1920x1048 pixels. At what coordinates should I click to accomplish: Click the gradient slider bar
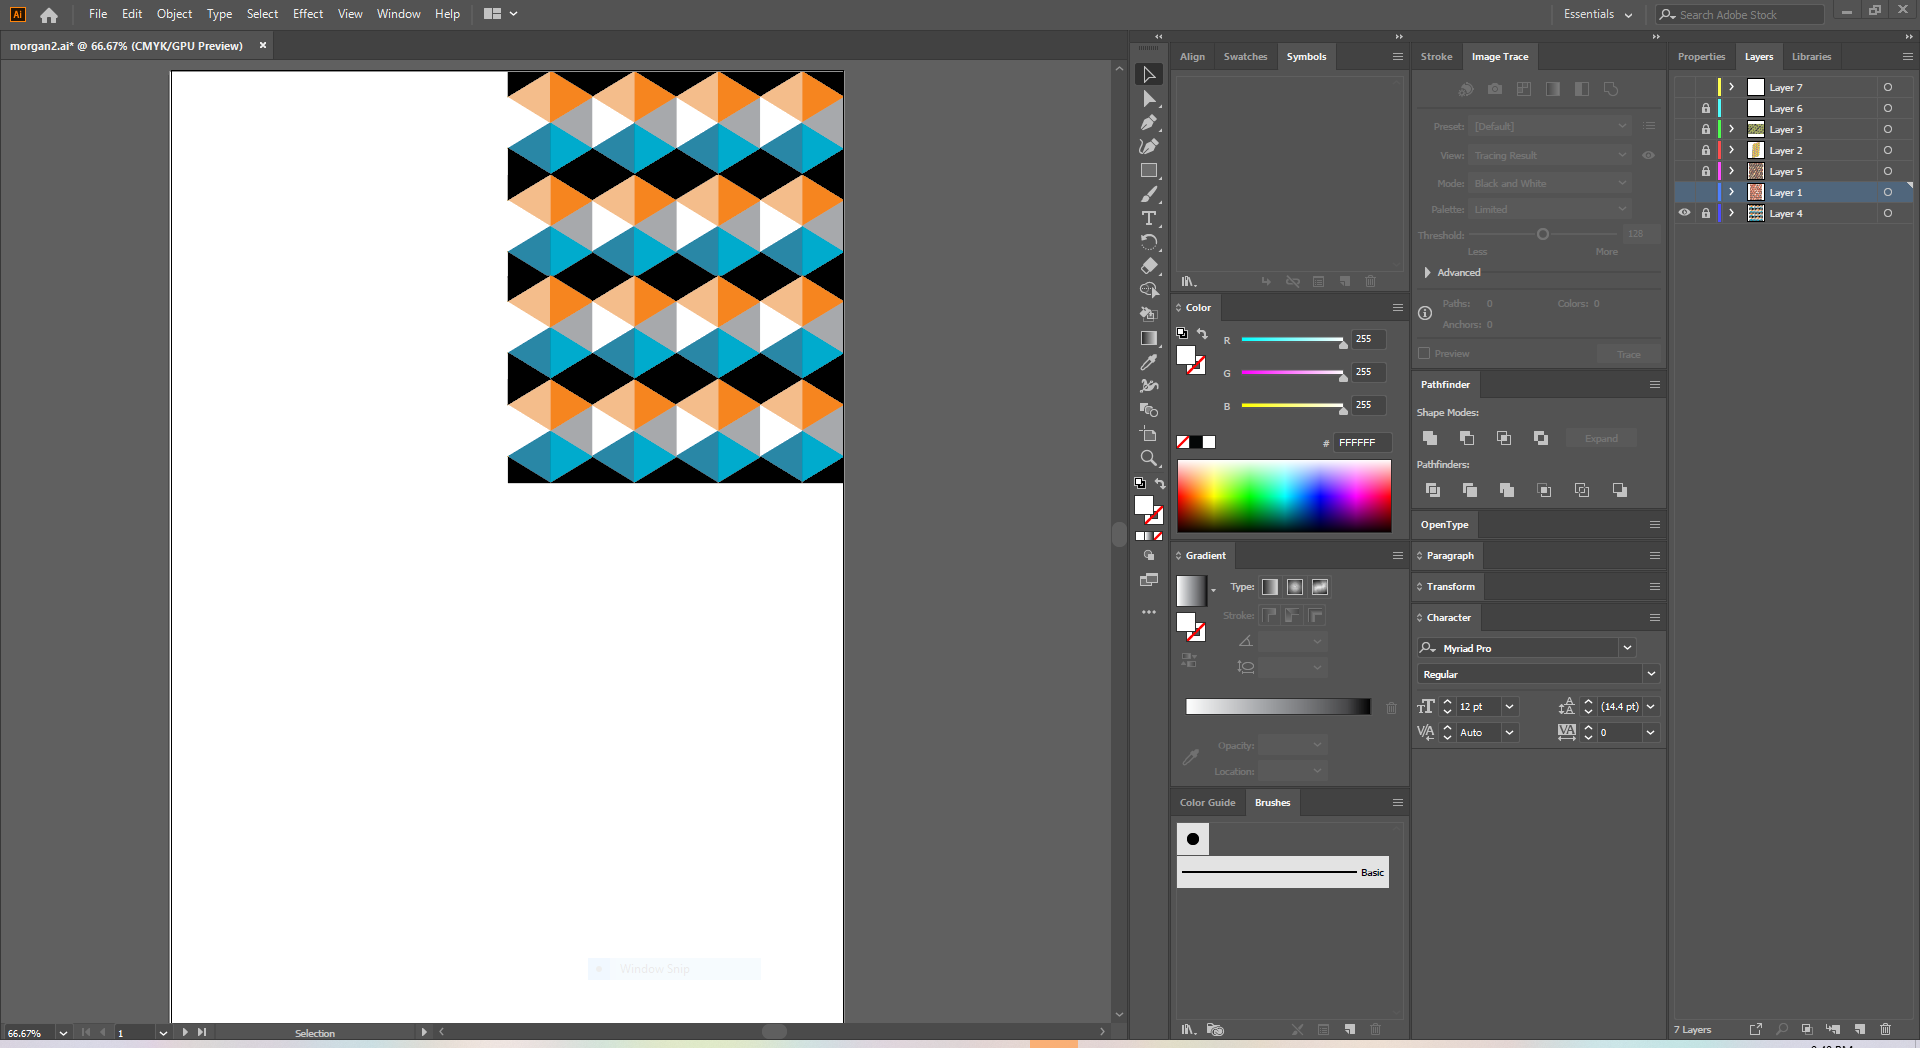[x=1278, y=707]
